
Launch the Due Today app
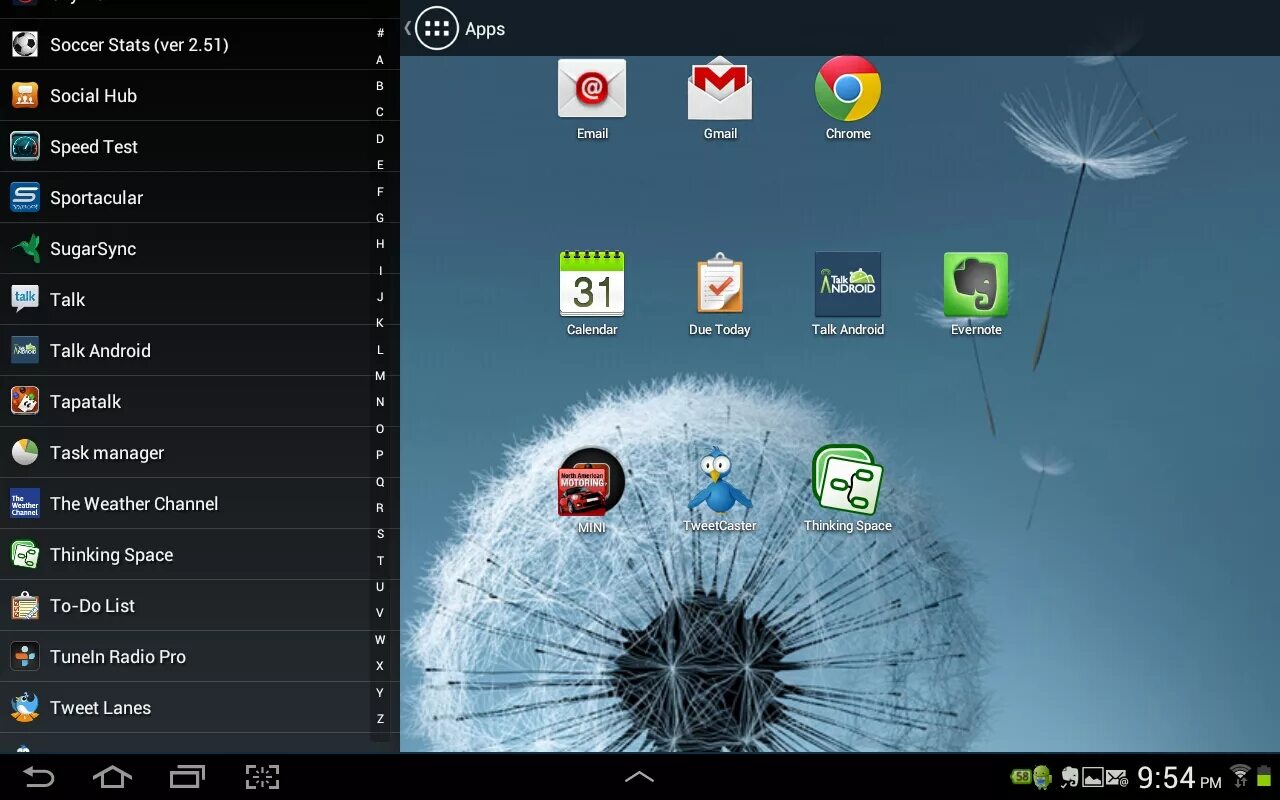(720, 293)
